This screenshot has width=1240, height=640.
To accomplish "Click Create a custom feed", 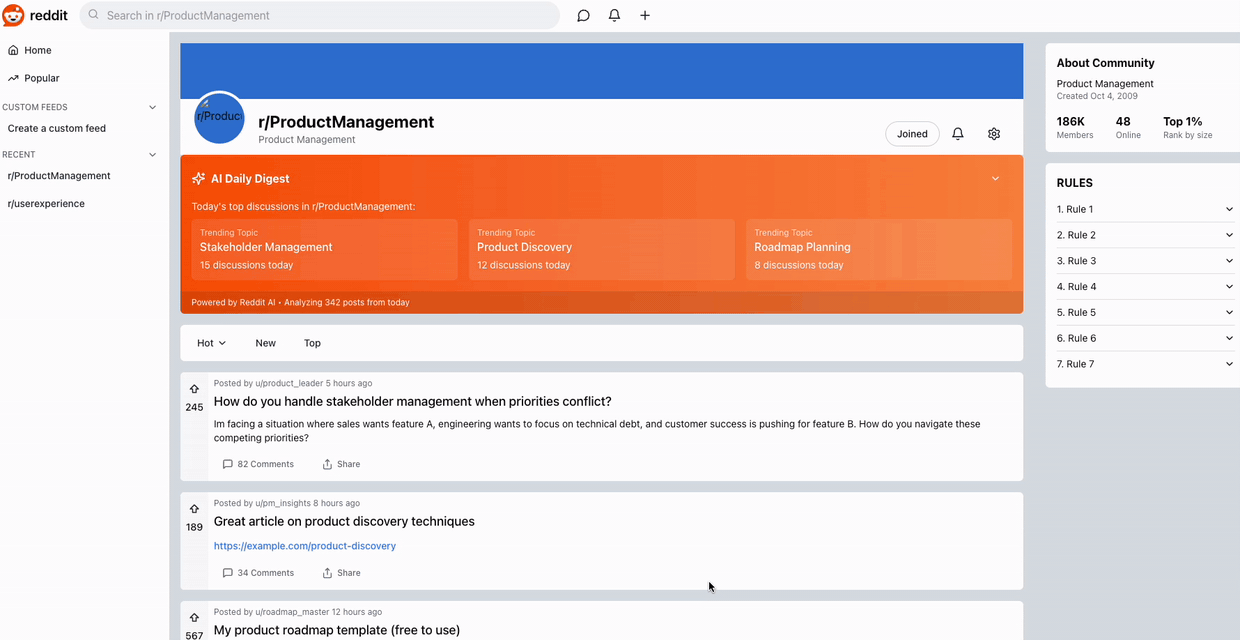I will [57, 128].
